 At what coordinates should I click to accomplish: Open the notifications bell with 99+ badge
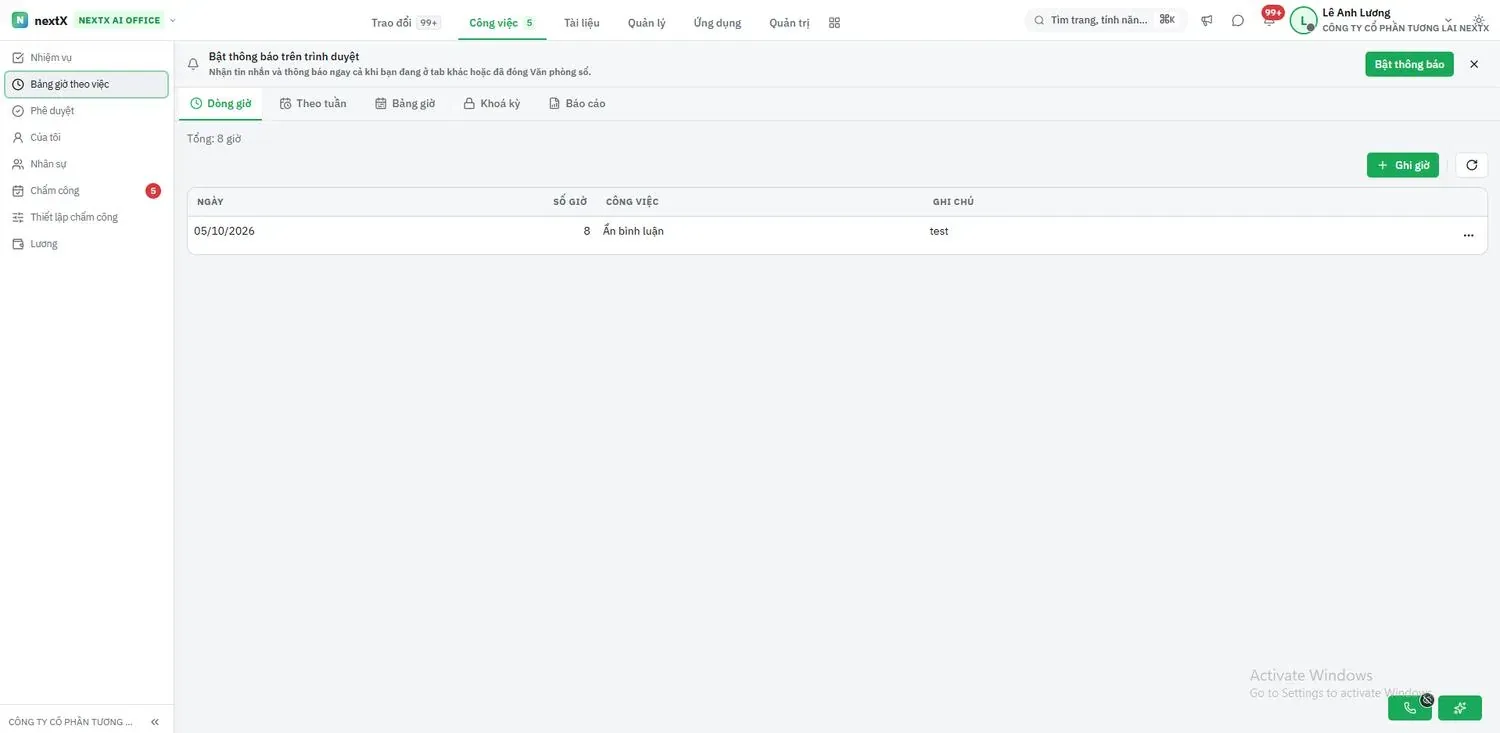click(x=1269, y=20)
